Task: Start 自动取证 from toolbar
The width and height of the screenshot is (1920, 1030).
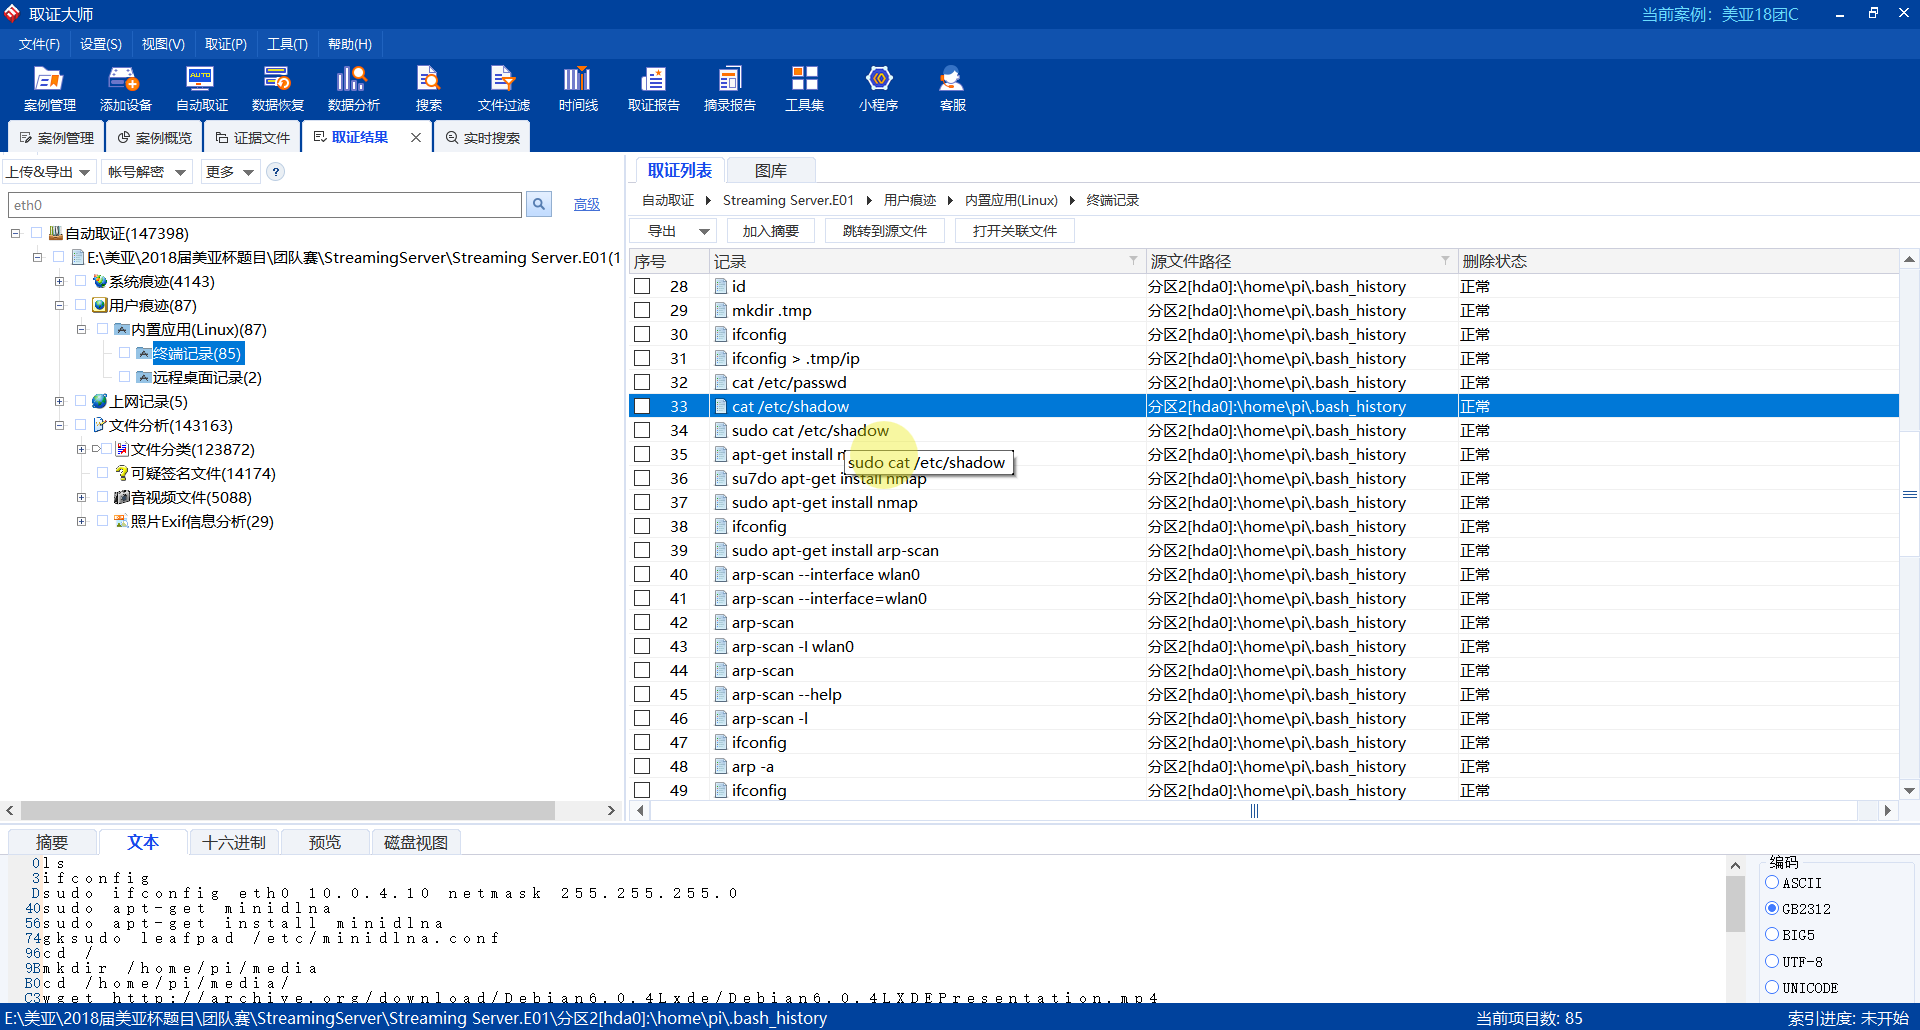Action: (201, 88)
